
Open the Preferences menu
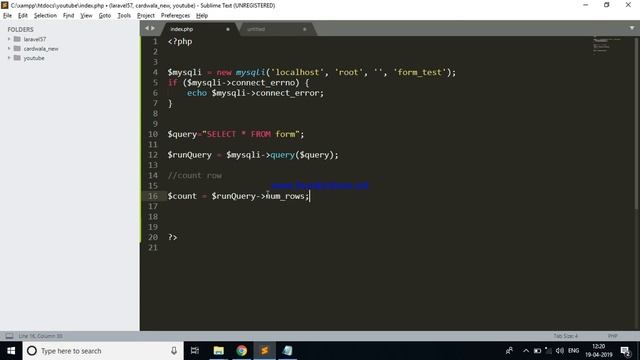(175, 16)
